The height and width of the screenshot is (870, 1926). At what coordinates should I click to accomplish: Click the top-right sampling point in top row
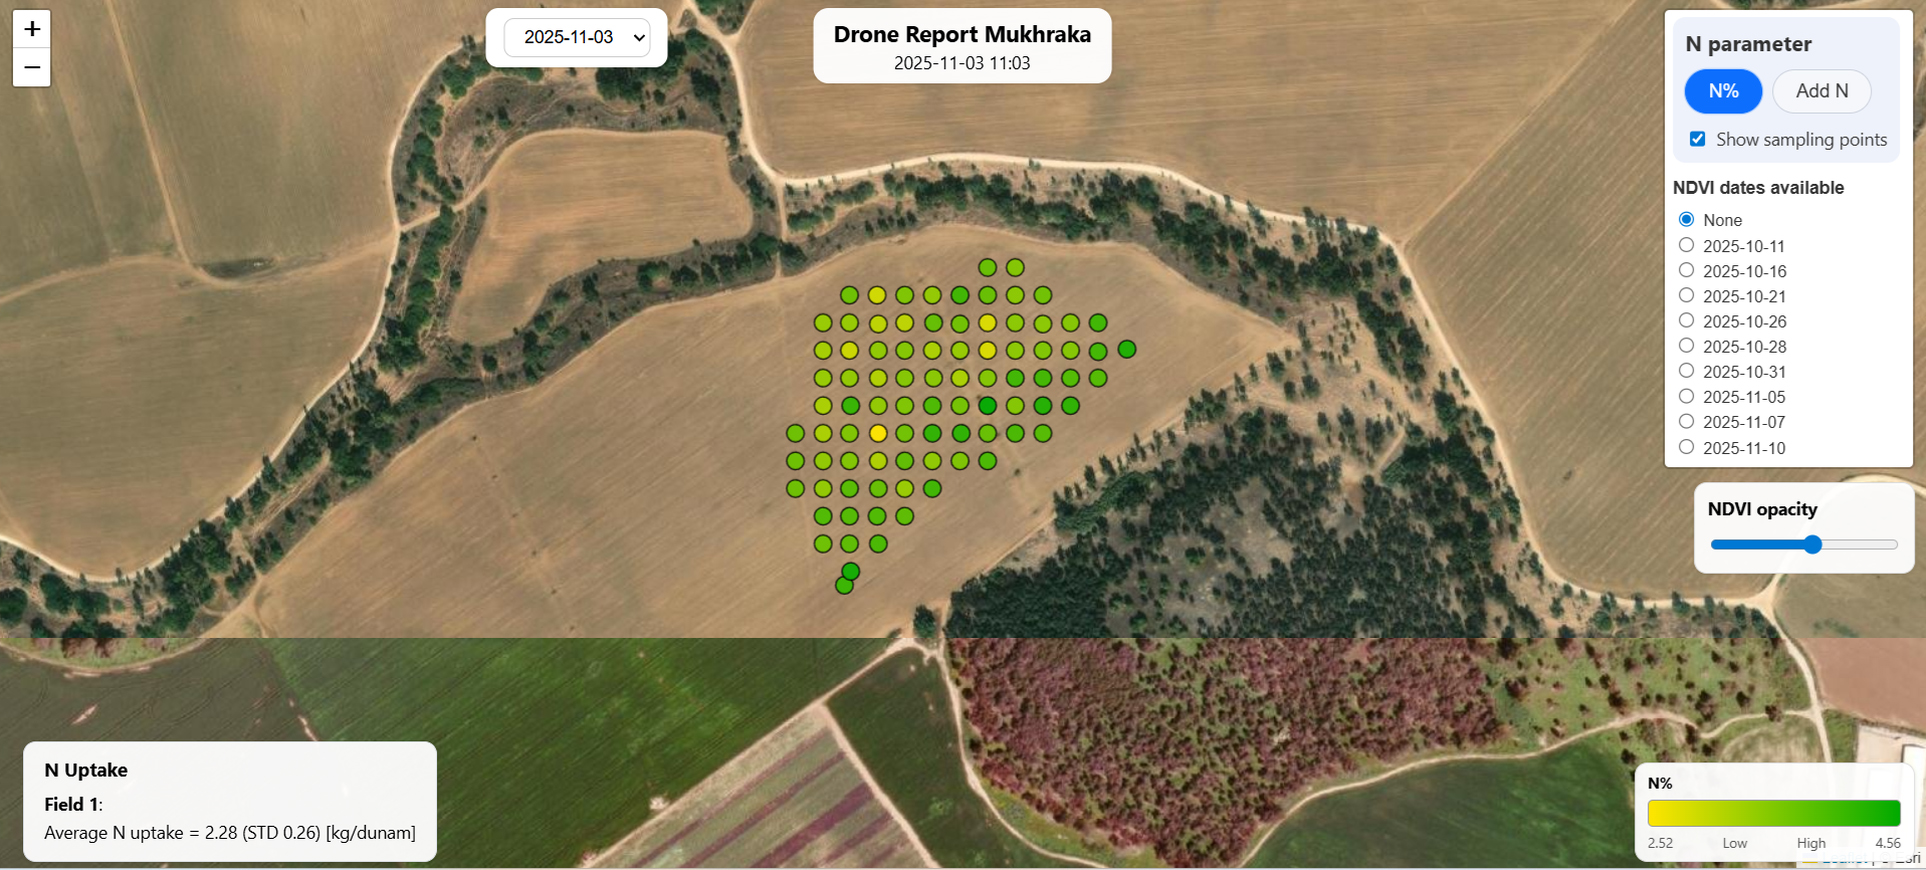coord(1015,267)
